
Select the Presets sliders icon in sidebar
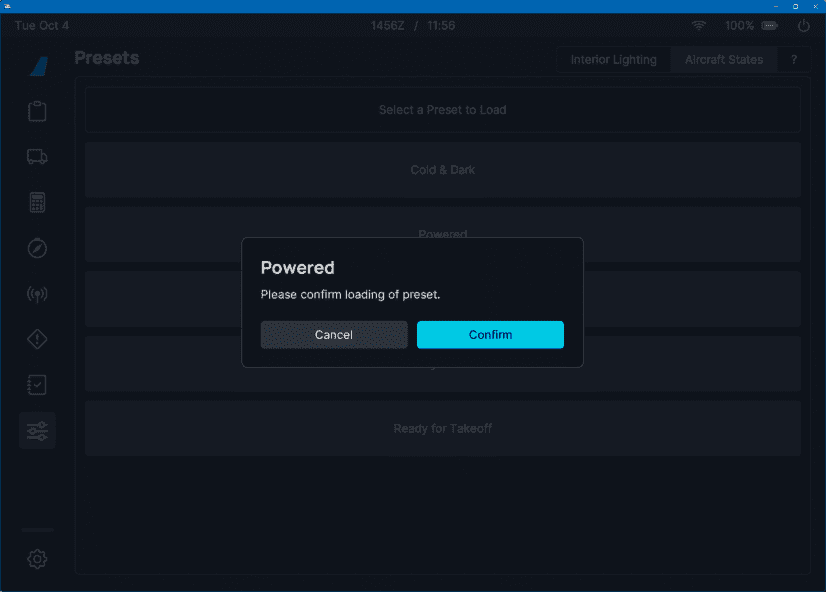point(37,431)
